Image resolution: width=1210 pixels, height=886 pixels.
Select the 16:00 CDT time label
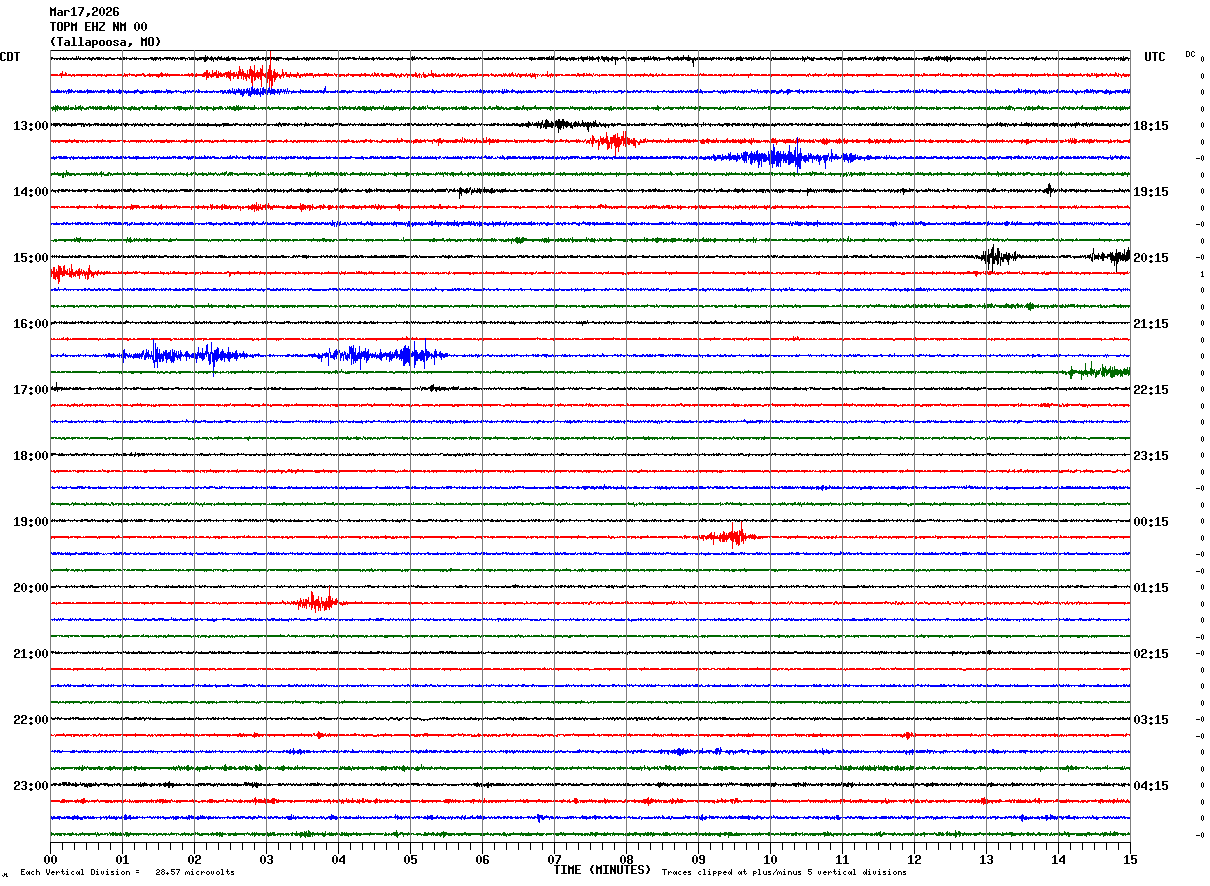coord(30,324)
